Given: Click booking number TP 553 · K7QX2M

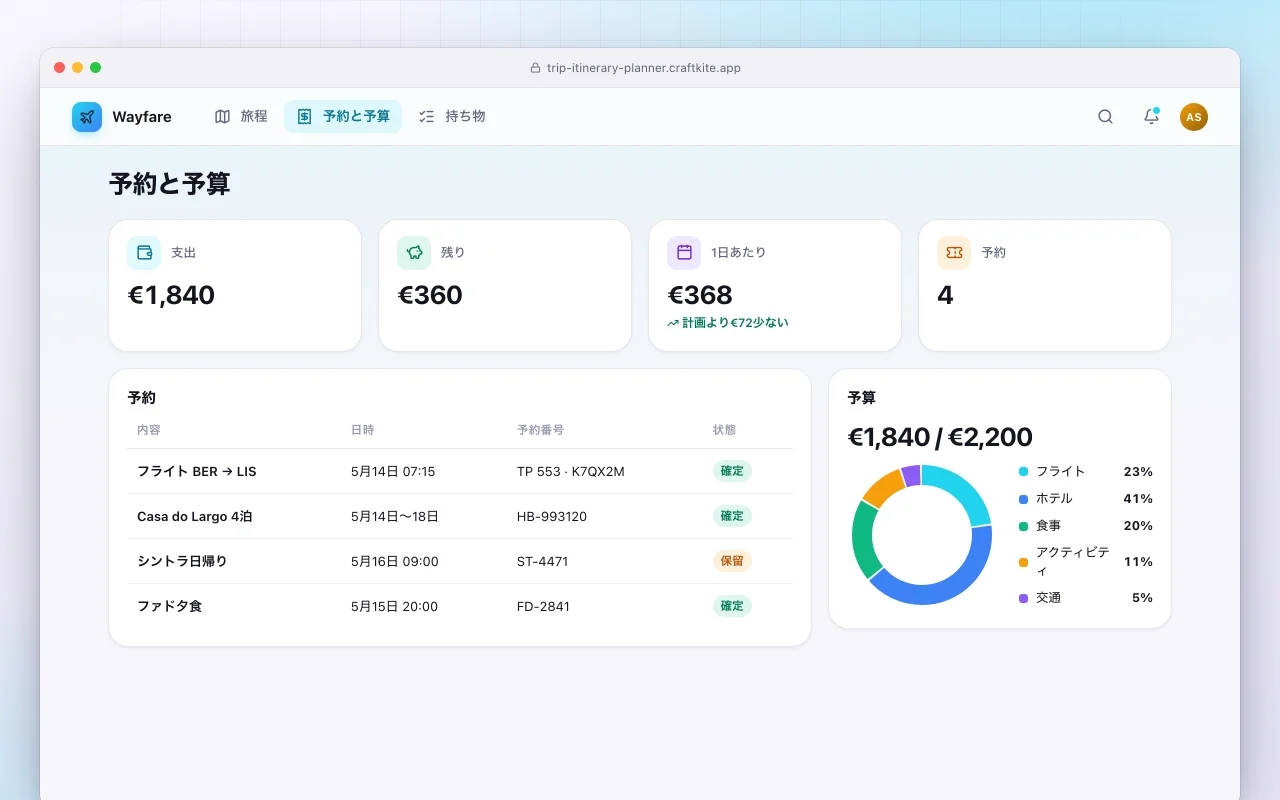Looking at the screenshot, I should click(x=571, y=471).
